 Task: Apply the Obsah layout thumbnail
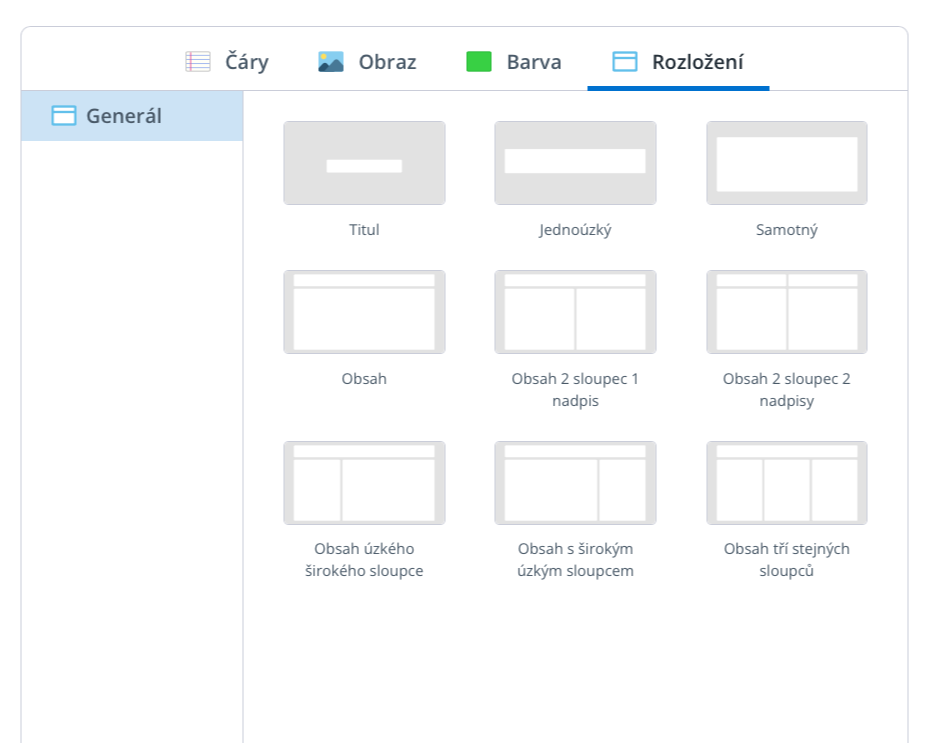[364, 312]
